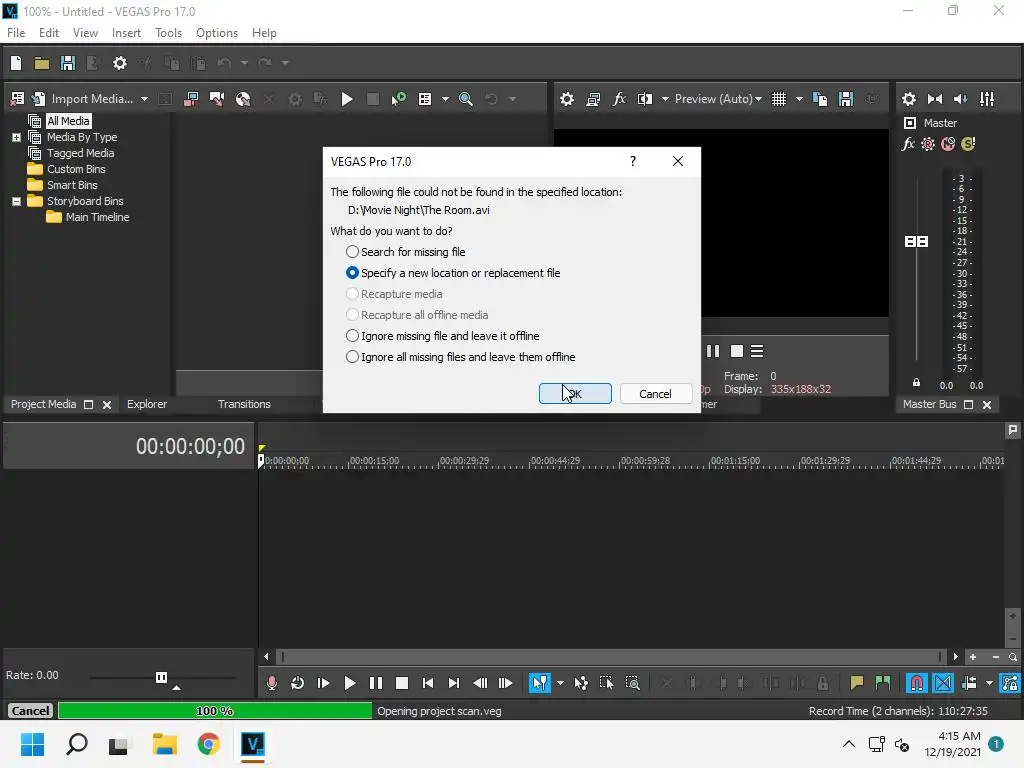The width and height of the screenshot is (1024, 768).
Task: Go to timeline end
Action: 454,683
